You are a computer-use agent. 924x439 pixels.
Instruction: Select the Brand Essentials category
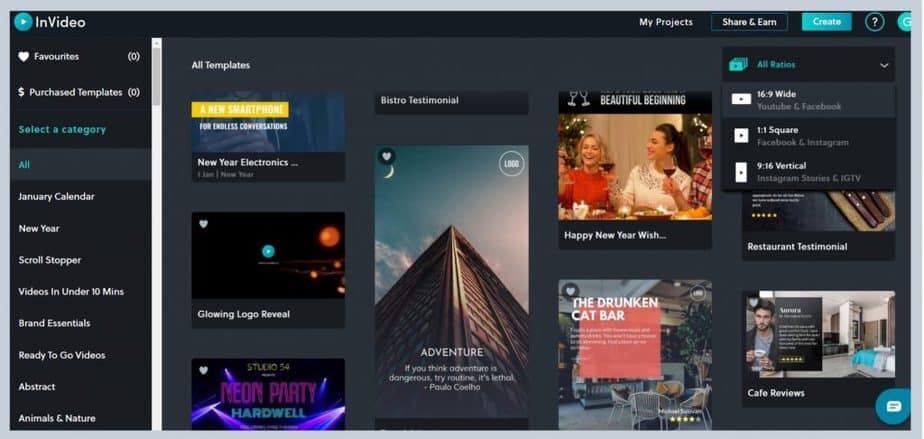[80, 323]
